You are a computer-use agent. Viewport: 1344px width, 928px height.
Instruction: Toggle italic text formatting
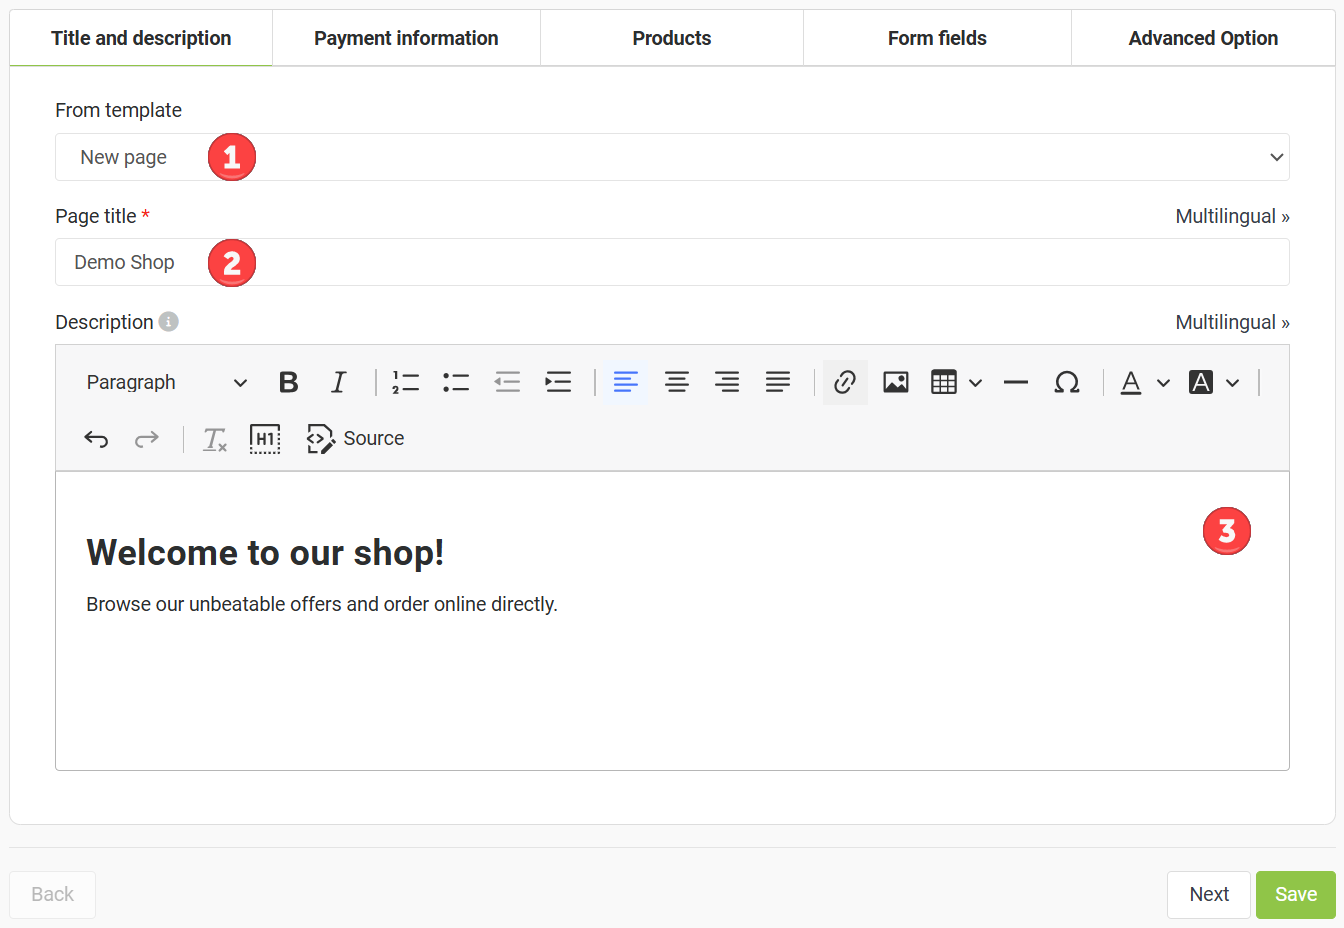[x=339, y=382]
